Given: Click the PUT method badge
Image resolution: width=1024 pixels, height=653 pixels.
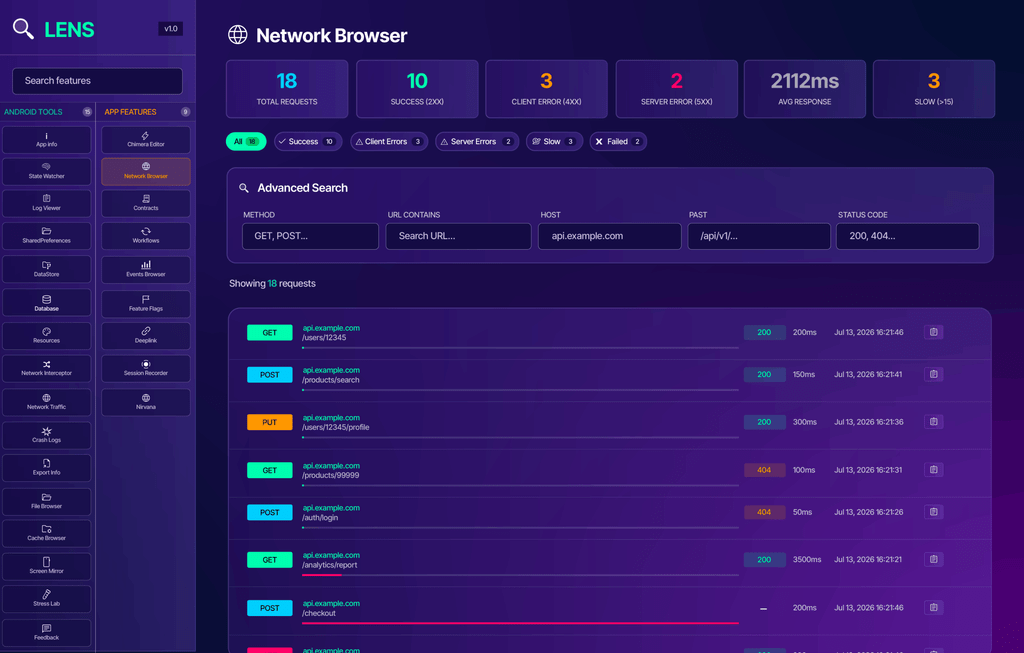Looking at the screenshot, I should pyautogui.click(x=270, y=422).
